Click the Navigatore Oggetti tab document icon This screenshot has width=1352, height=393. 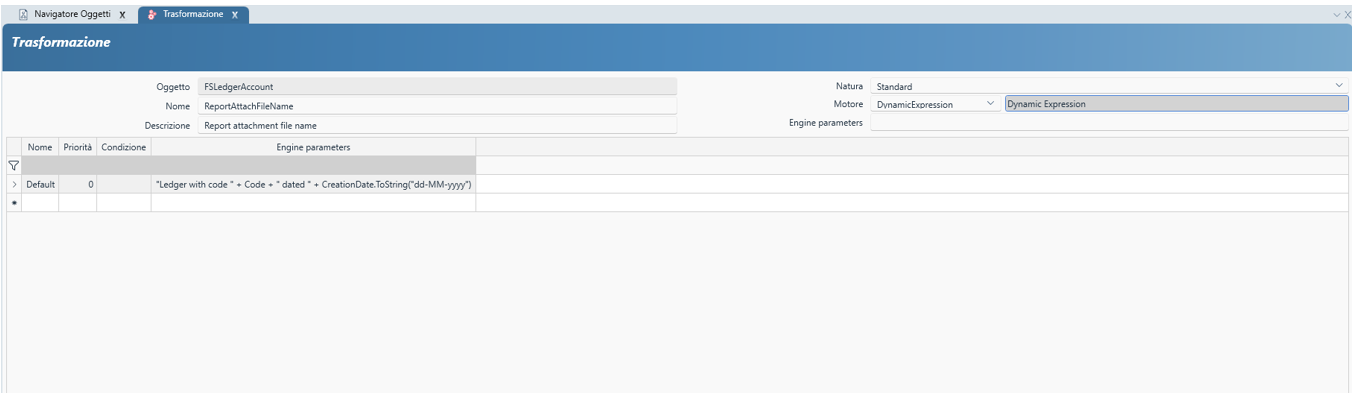tap(23, 15)
